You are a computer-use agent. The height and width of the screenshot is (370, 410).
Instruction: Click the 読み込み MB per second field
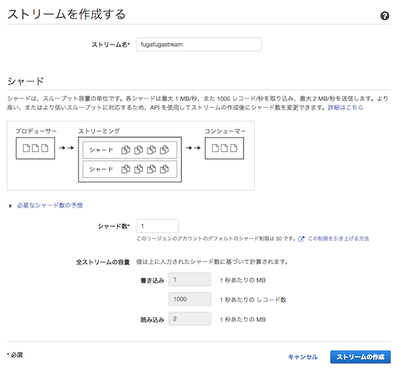click(190, 319)
